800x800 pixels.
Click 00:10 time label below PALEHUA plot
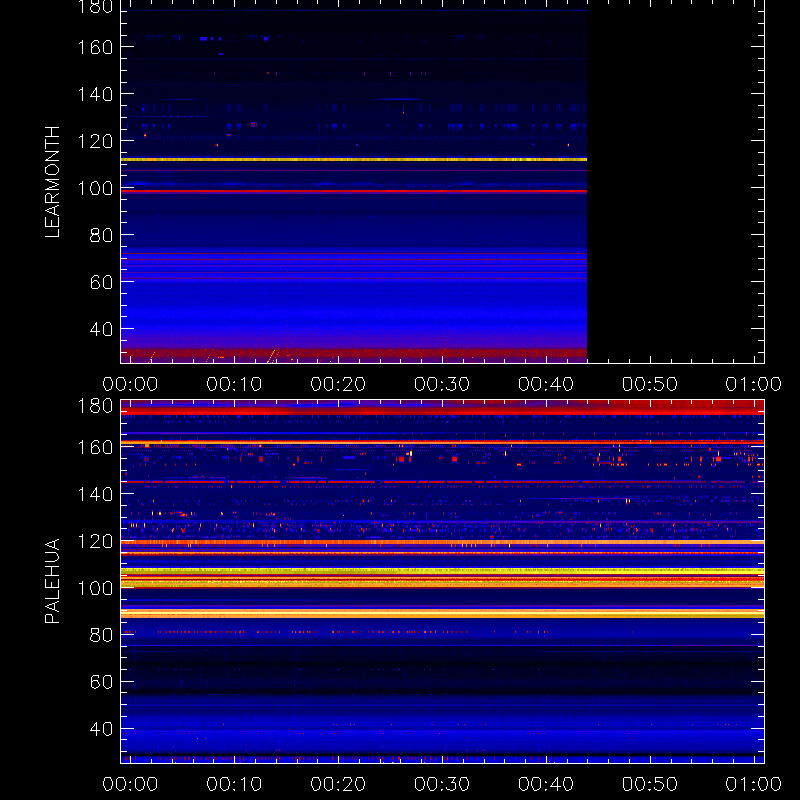(x=234, y=784)
